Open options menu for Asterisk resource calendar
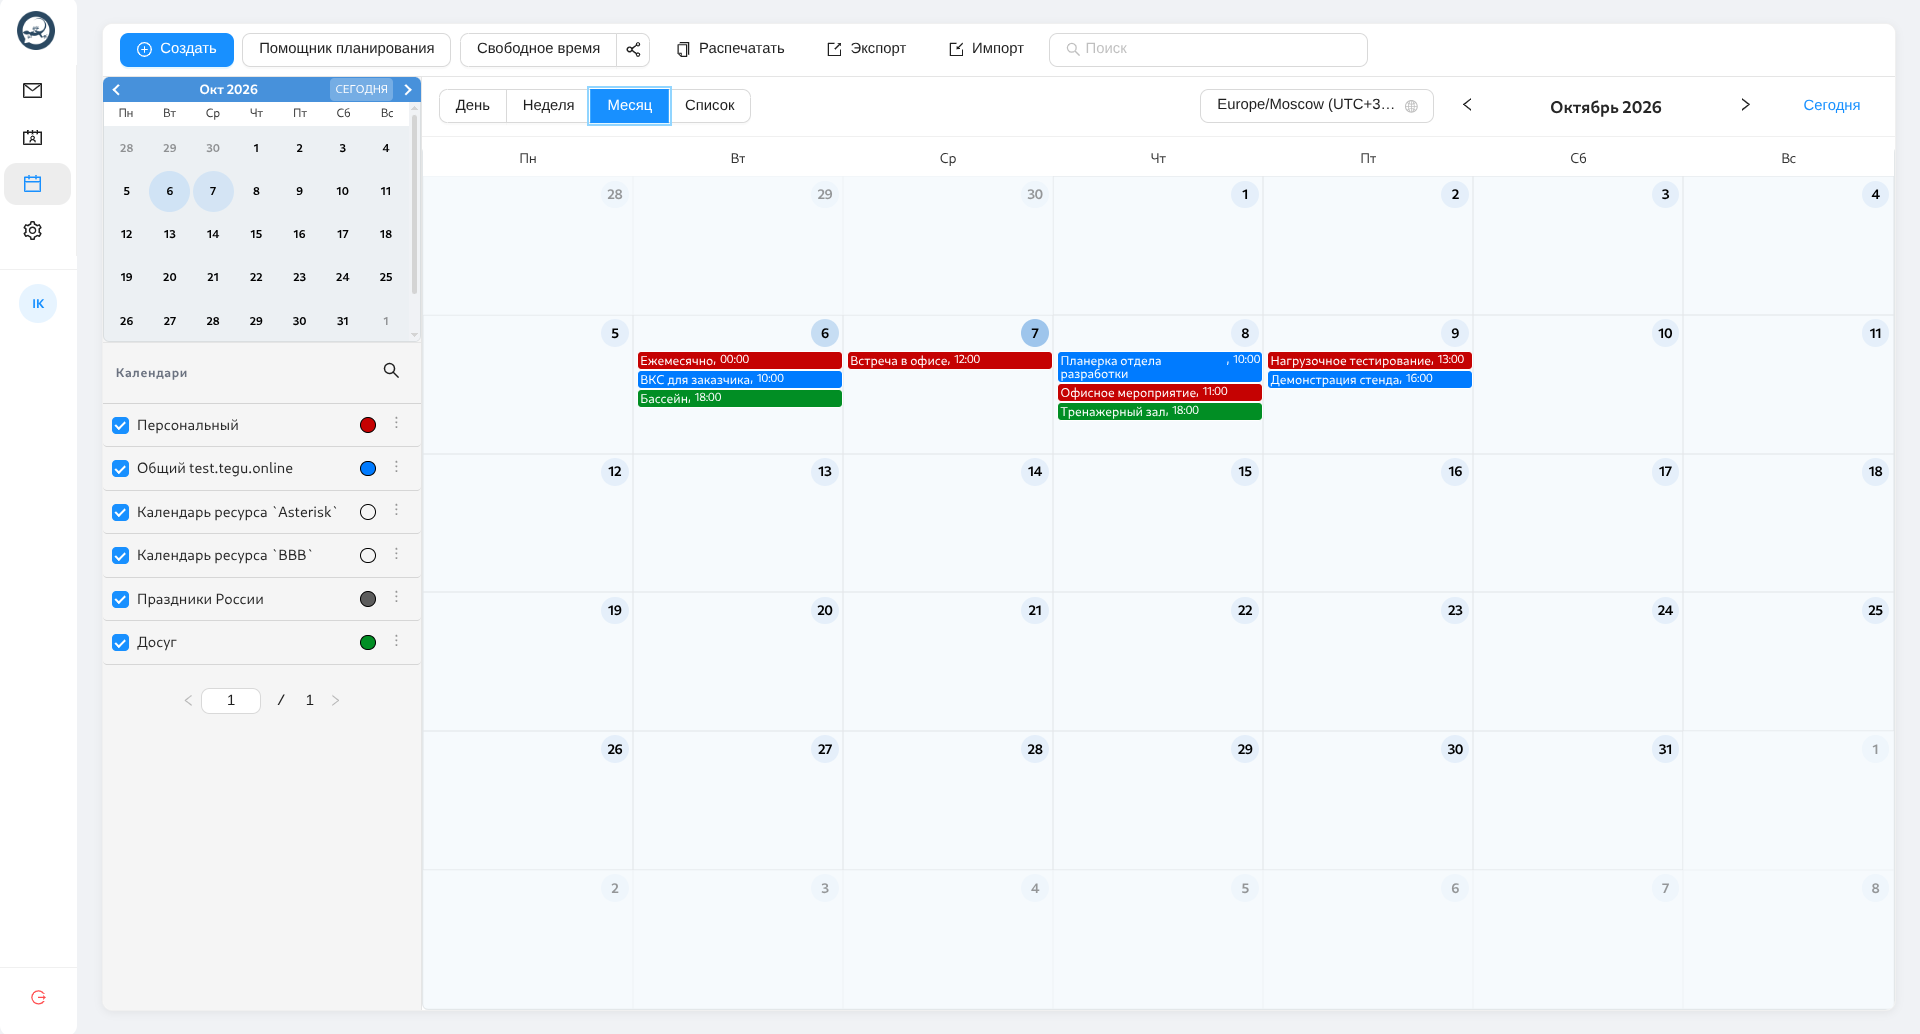 click(397, 511)
